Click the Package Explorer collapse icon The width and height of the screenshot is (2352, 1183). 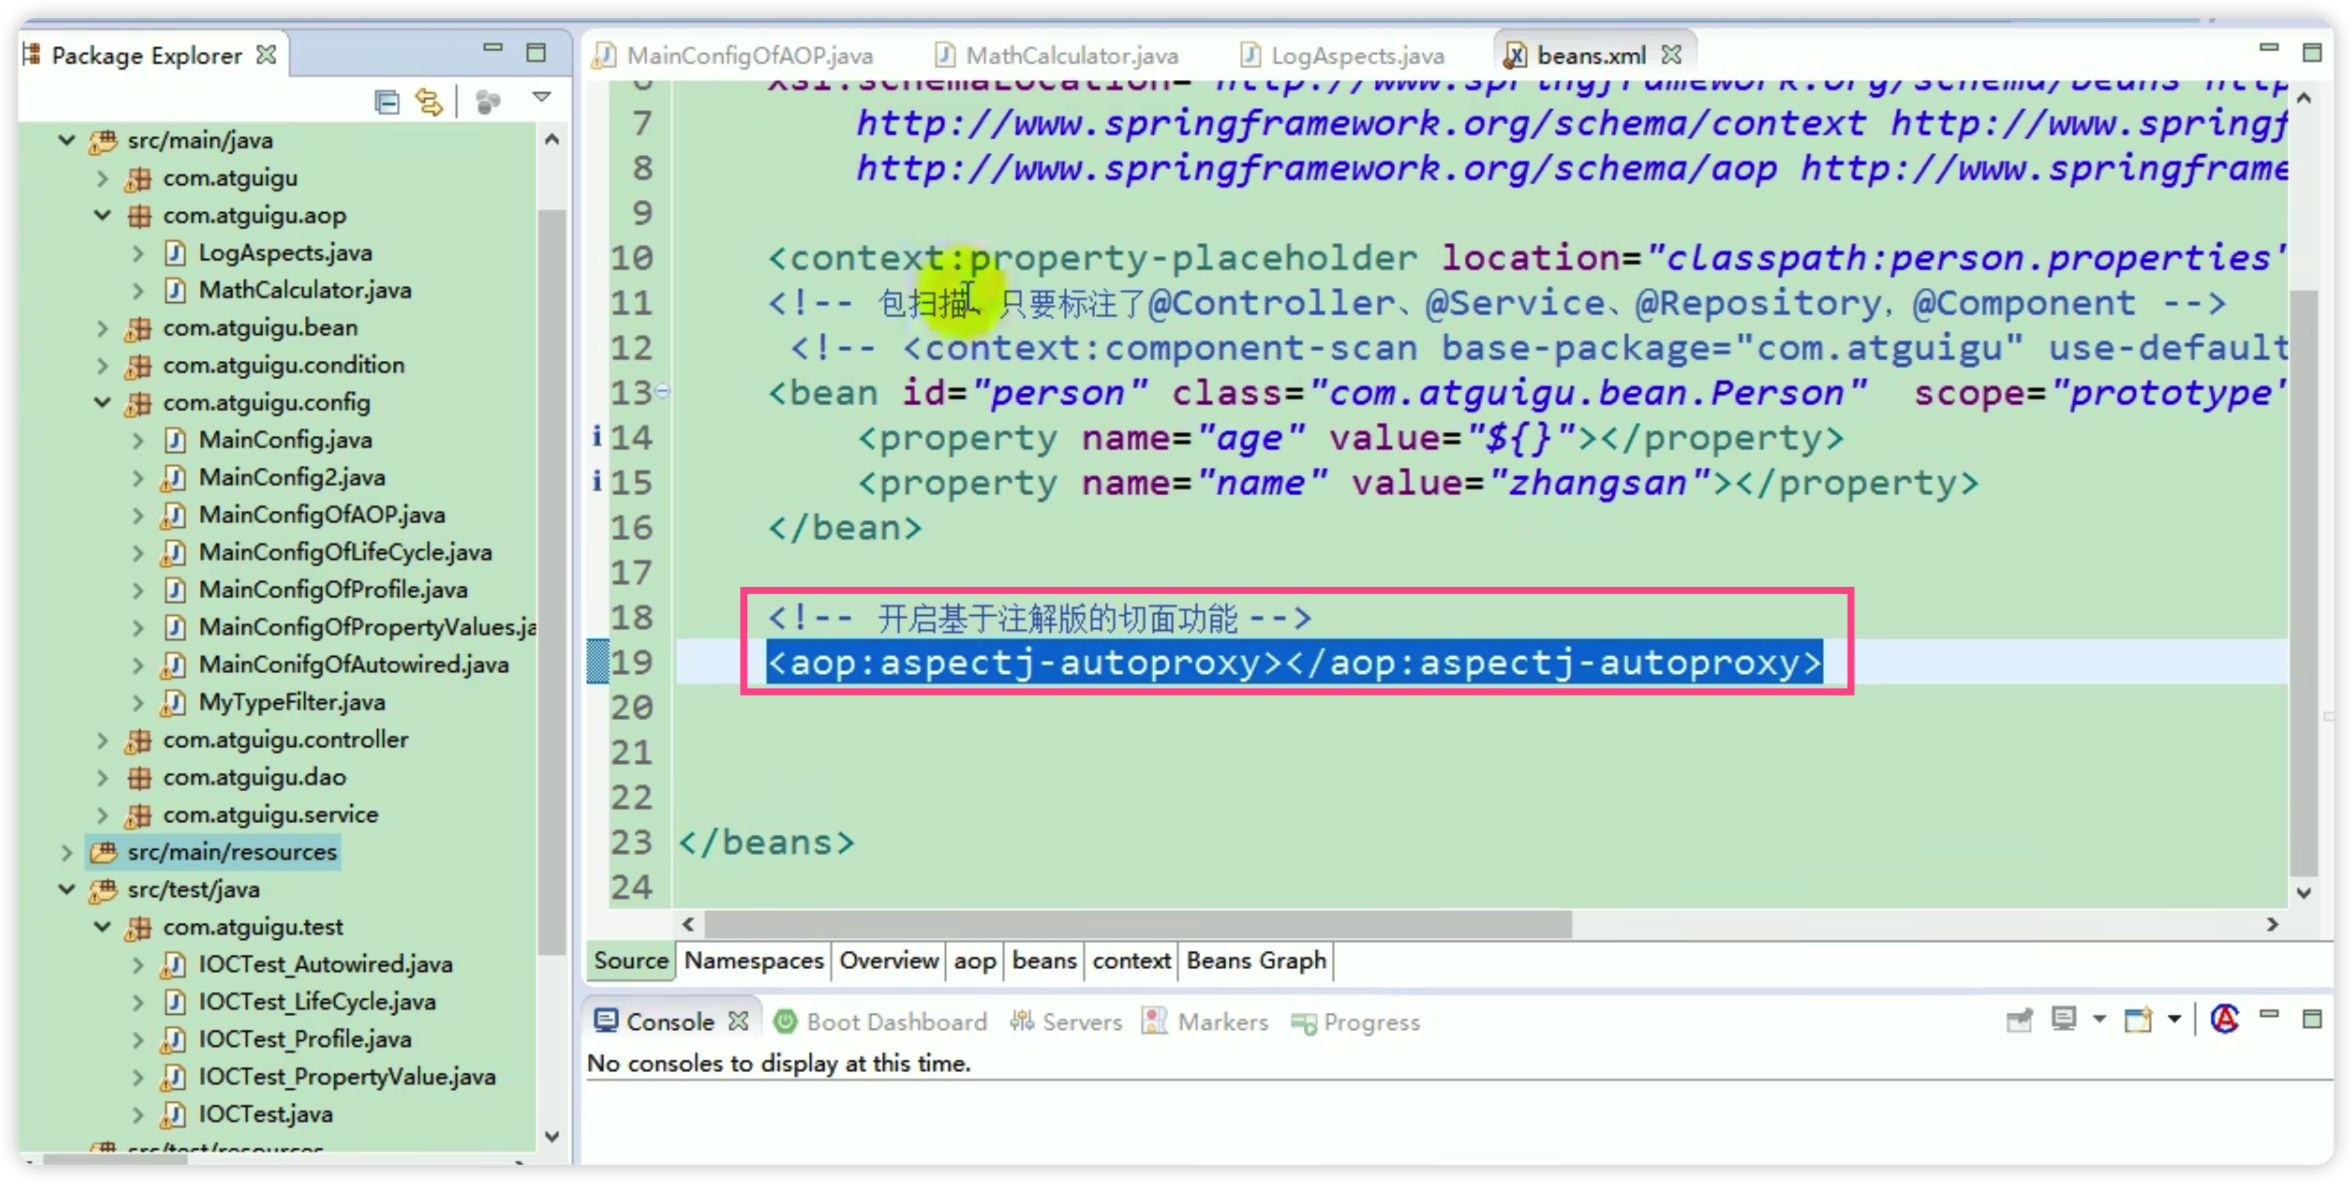pos(388,103)
